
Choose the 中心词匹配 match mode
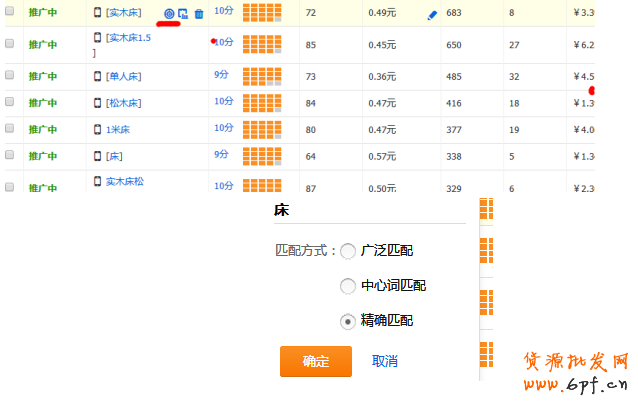pos(348,286)
